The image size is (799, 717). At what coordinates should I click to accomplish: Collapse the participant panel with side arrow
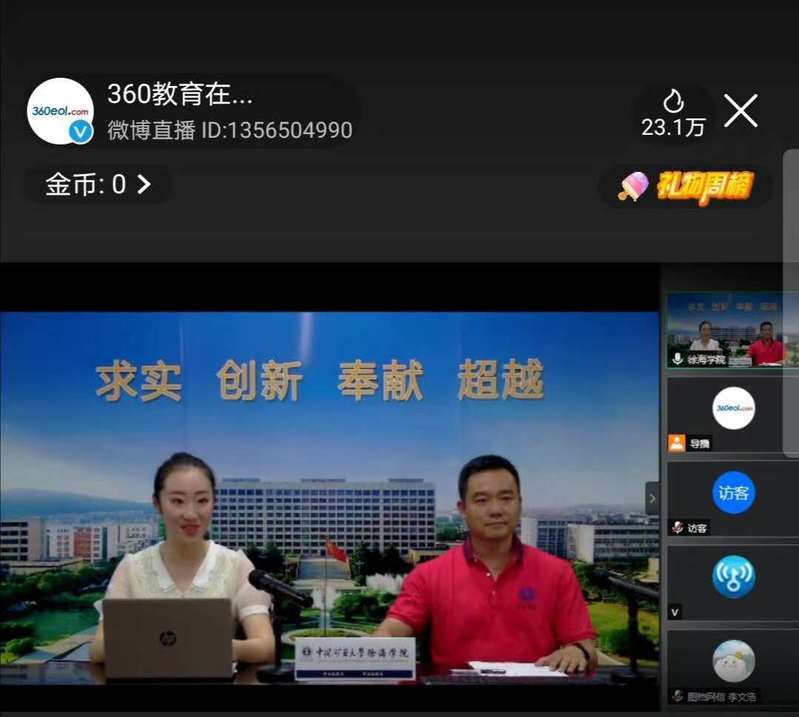tap(652, 497)
